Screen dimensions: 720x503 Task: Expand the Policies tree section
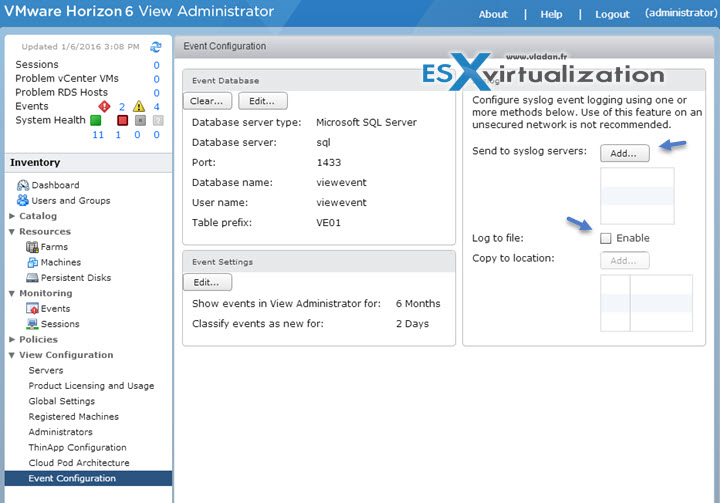pos(12,339)
